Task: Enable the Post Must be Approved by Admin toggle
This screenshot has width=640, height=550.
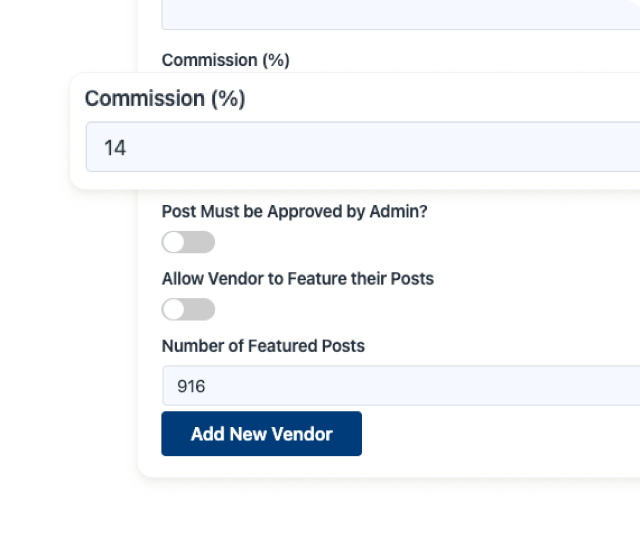Action: coord(188,242)
